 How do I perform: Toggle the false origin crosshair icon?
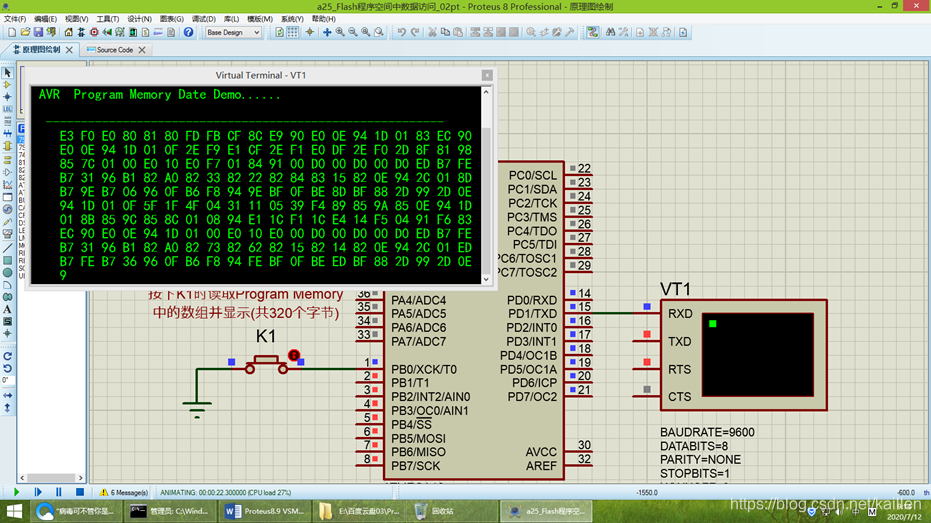click(x=309, y=32)
